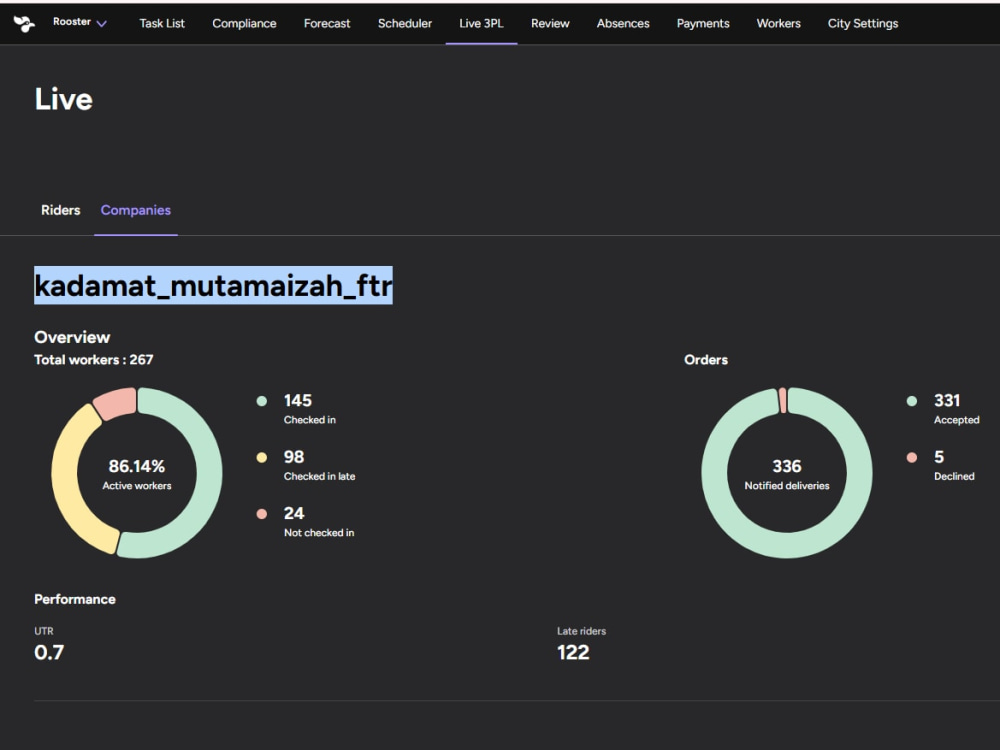Click the green Accepted legend dot
Viewport: 1000px width, 750px height.
click(912, 401)
